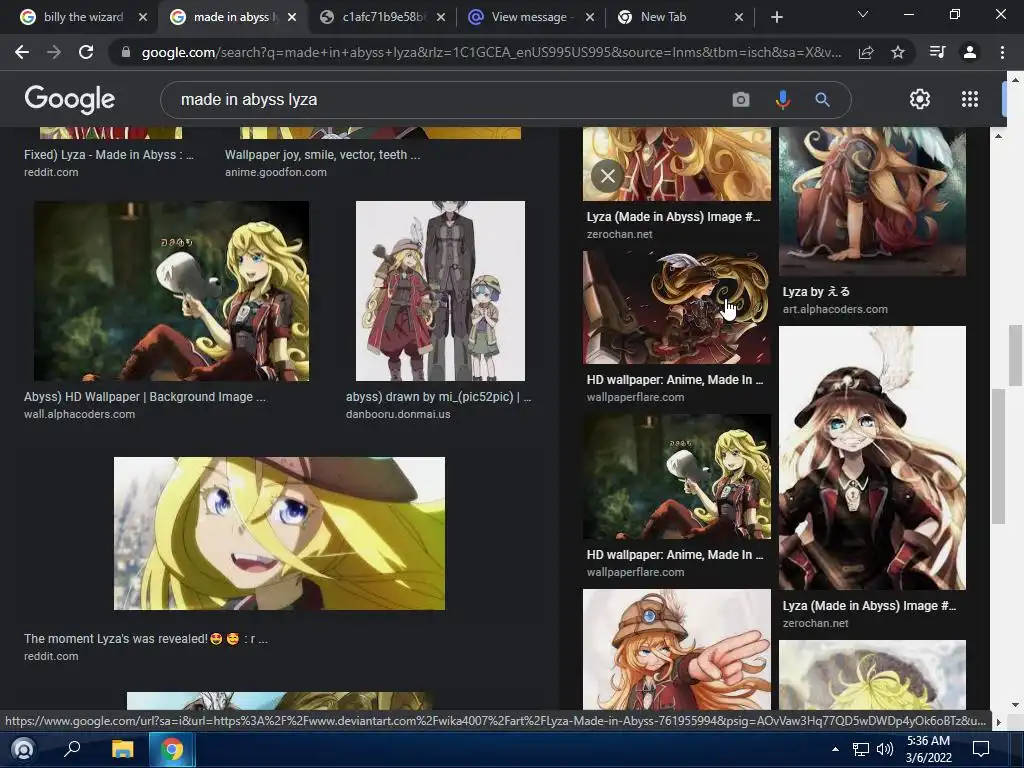
Task: Open a new browser tab
Action: pyautogui.click(x=776, y=17)
